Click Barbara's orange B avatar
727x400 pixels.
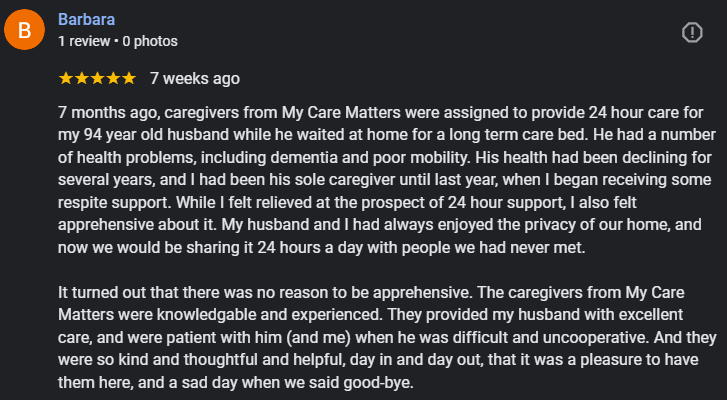pos(24,32)
